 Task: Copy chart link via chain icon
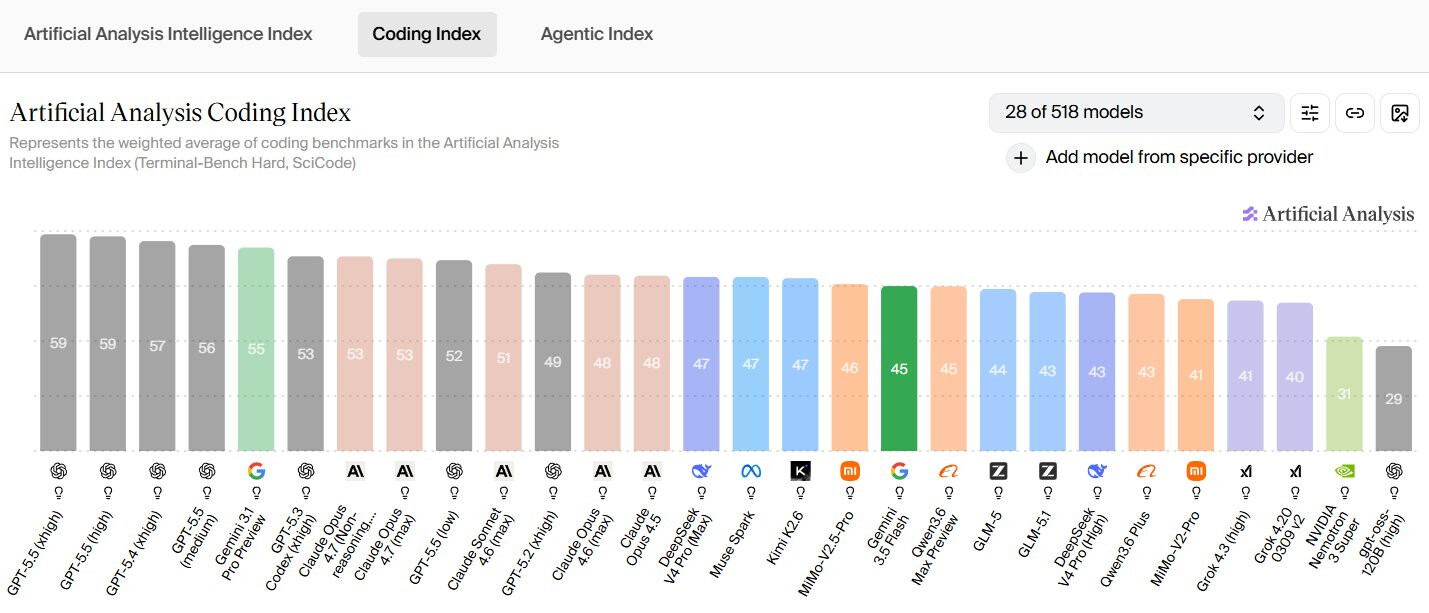point(1355,113)
